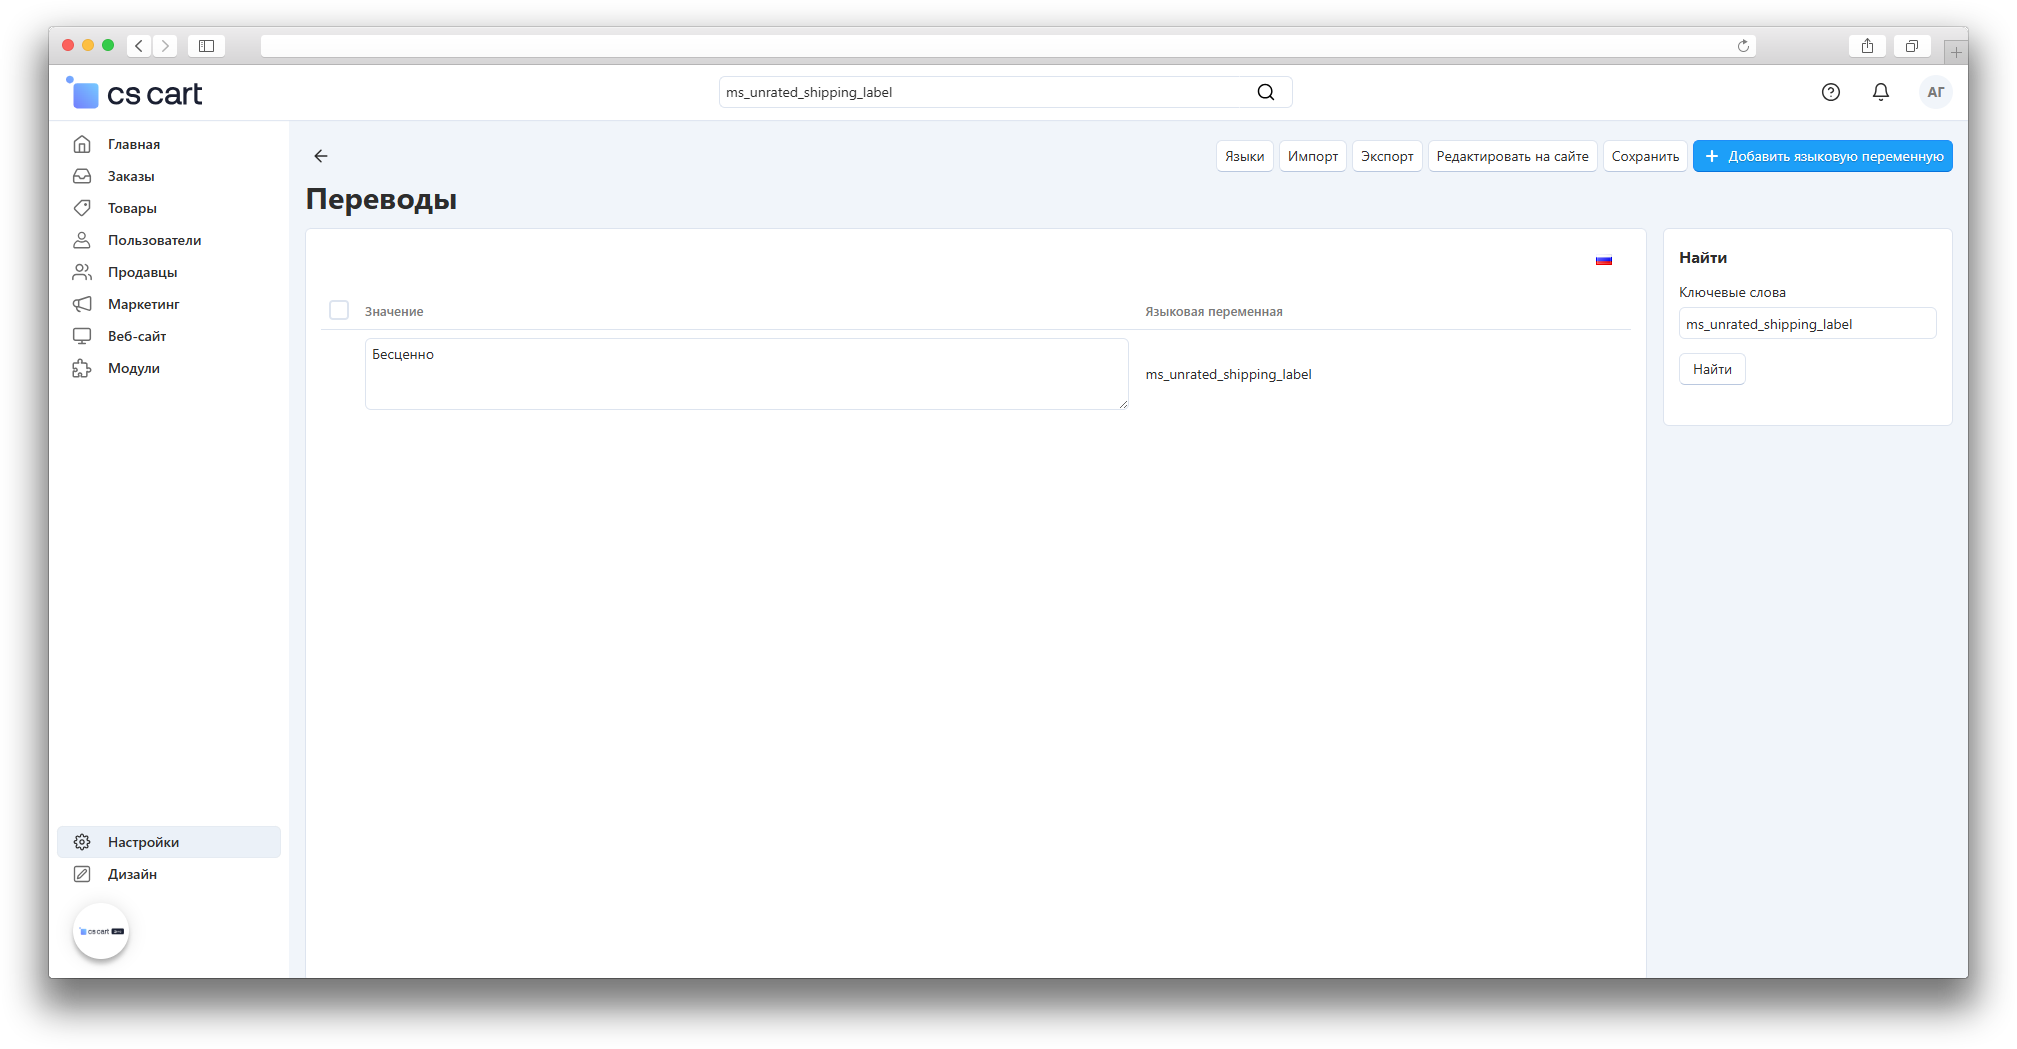Click the round cs cart badge bottom-left
Viewport: 2017px width, 1049px height.
[x=101, y=931]
